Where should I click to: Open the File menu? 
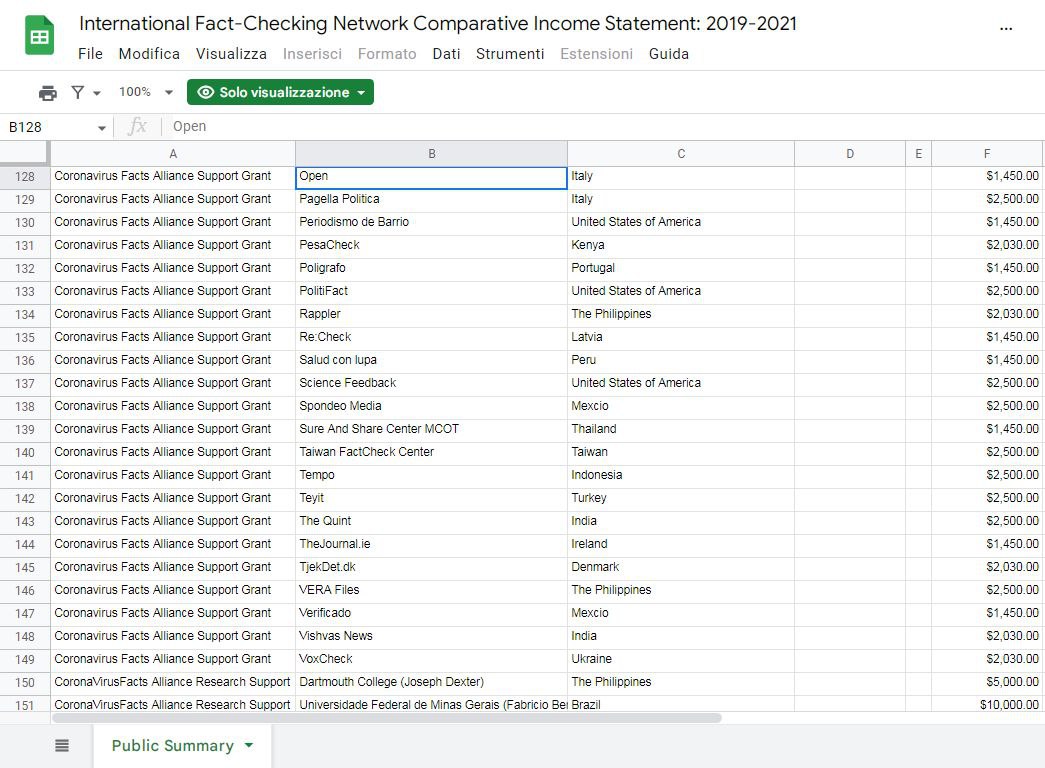coord(90,54)
